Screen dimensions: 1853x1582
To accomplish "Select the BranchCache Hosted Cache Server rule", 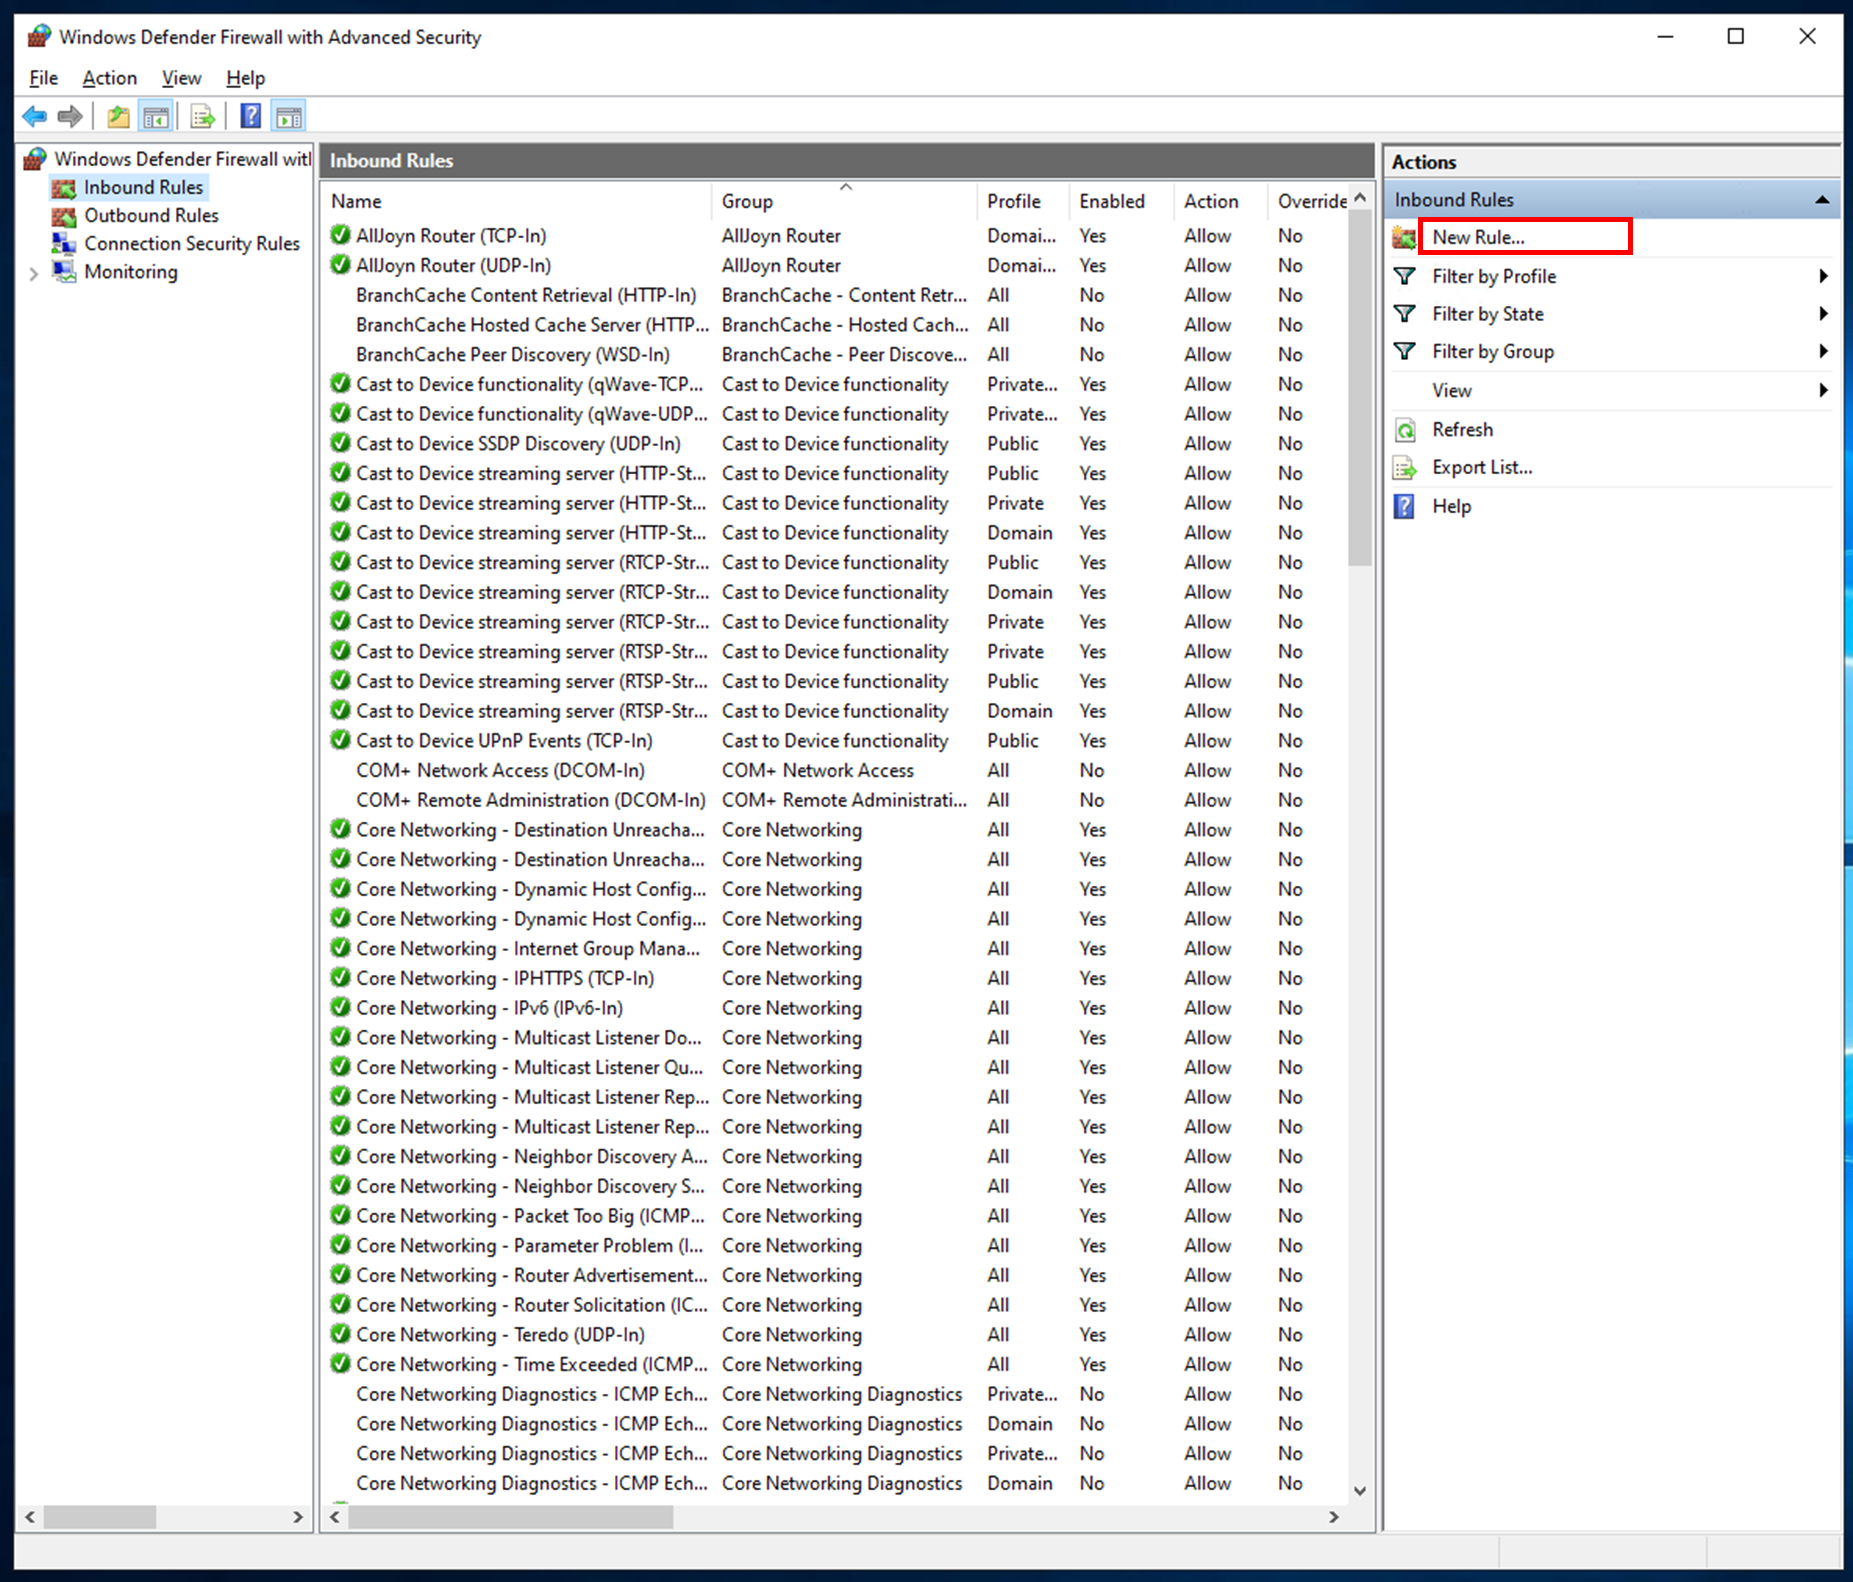I will pyautogui.click(x=532, y=326).
